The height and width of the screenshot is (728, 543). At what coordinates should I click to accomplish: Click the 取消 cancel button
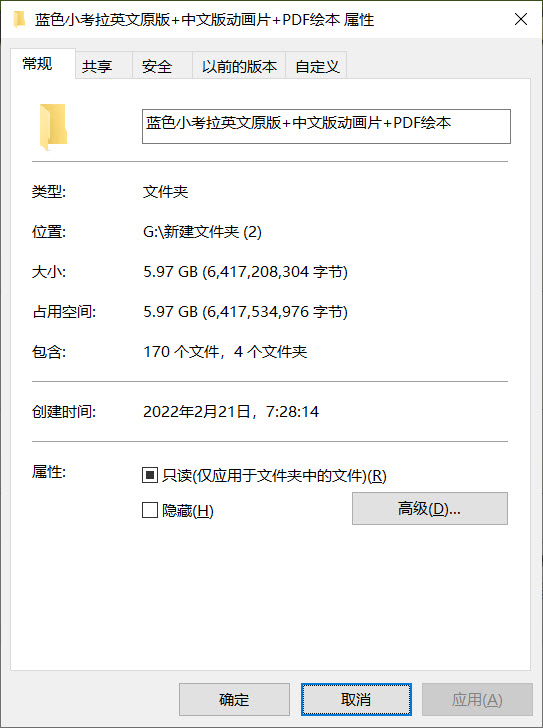356,699
